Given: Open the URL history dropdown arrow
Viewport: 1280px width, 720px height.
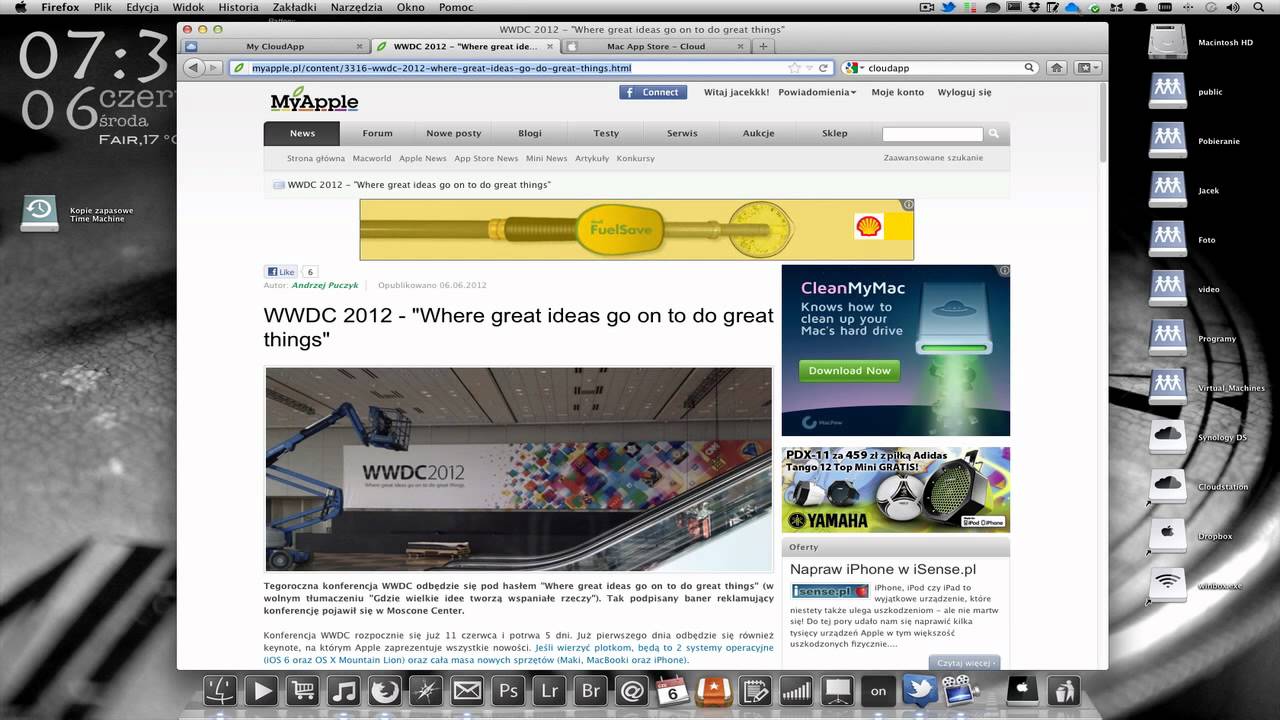Looking at the screenshot, I should click(x=809, y=68).
